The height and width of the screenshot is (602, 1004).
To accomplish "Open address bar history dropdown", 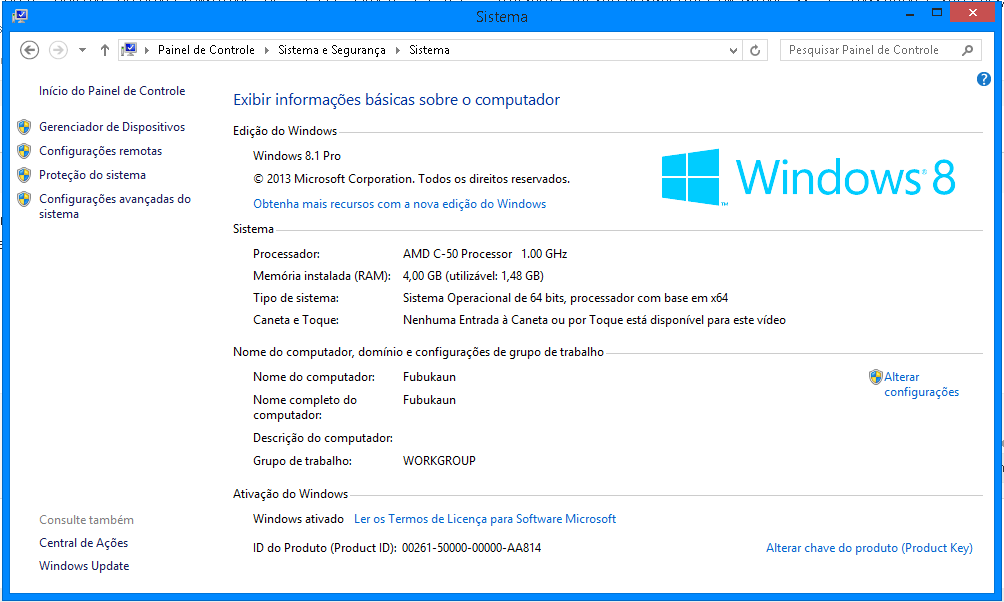I will point(734,51).
